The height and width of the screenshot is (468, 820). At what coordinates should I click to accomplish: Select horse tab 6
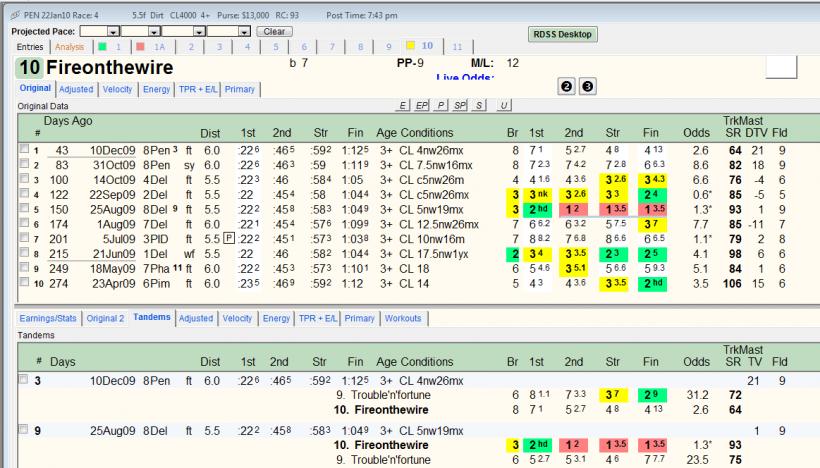[304, 47]
